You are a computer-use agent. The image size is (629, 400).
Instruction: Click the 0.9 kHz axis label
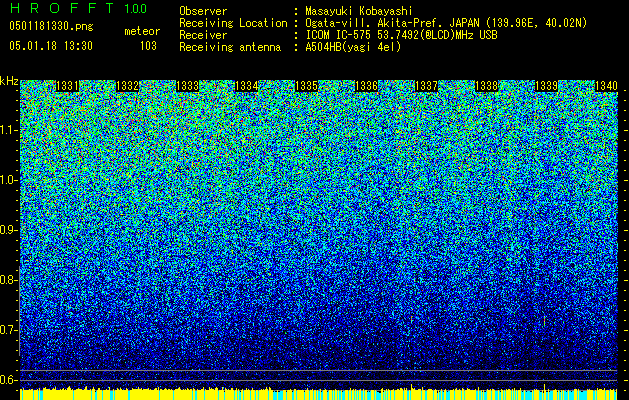(8, 230)
